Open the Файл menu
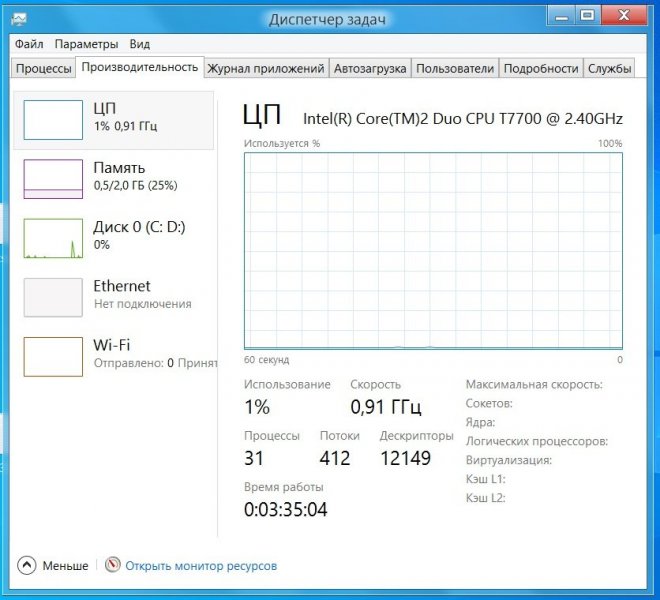 (x=29, y=44)
